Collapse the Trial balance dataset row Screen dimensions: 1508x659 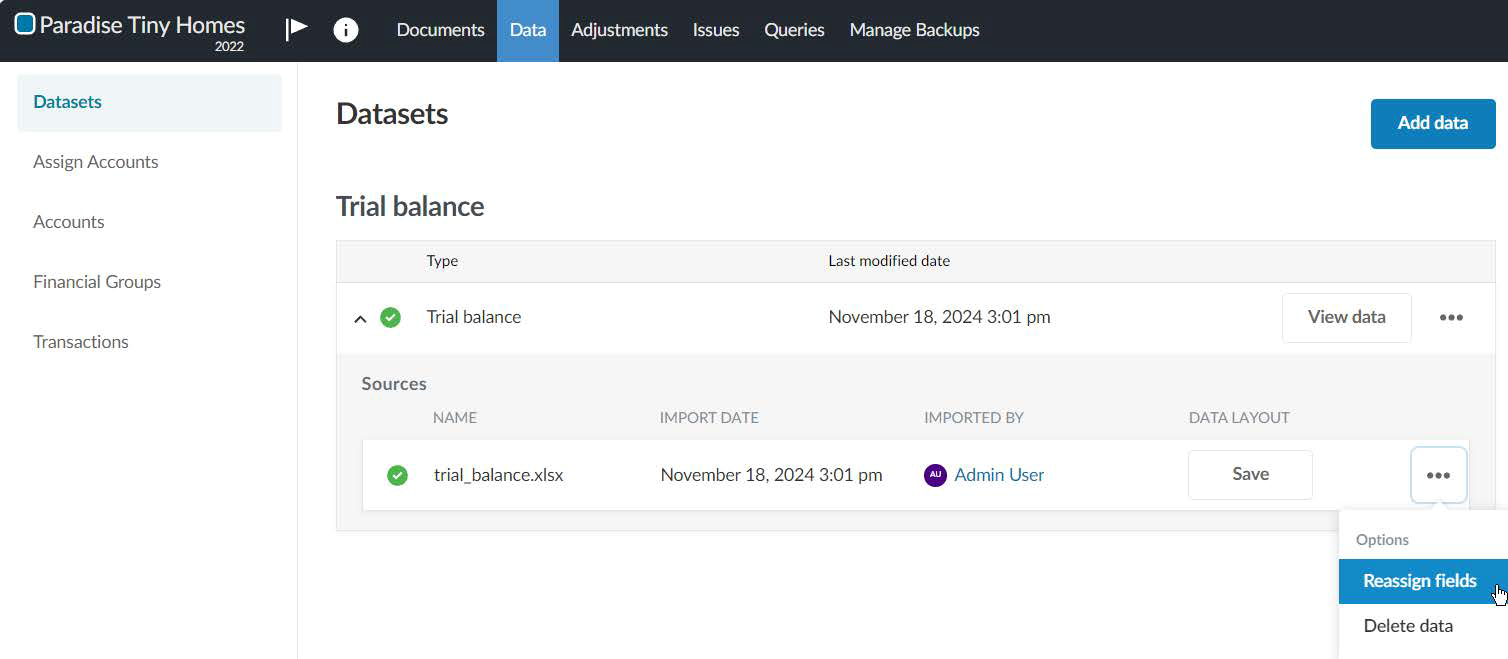coord(361,319)
